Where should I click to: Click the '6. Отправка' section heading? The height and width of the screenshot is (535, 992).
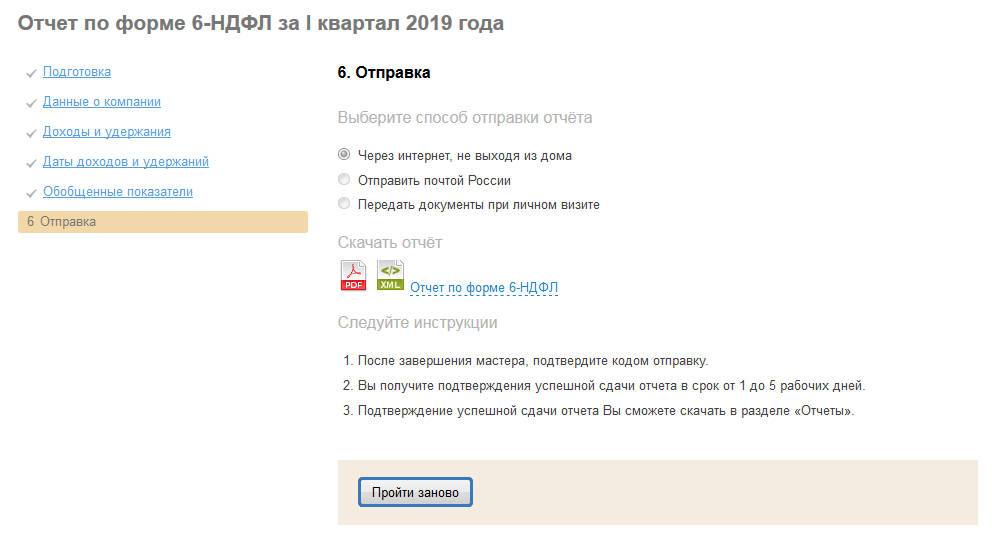(x=384, y=73)
